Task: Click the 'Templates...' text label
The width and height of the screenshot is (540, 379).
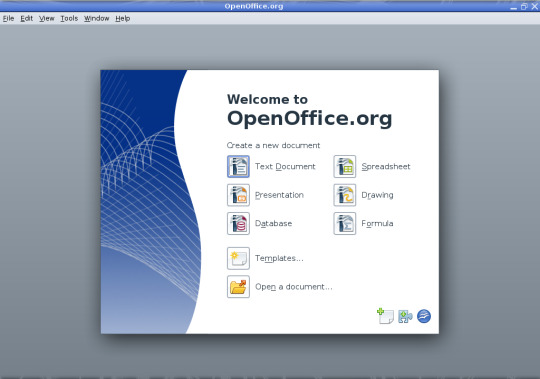Action: (x=279, y=259)
